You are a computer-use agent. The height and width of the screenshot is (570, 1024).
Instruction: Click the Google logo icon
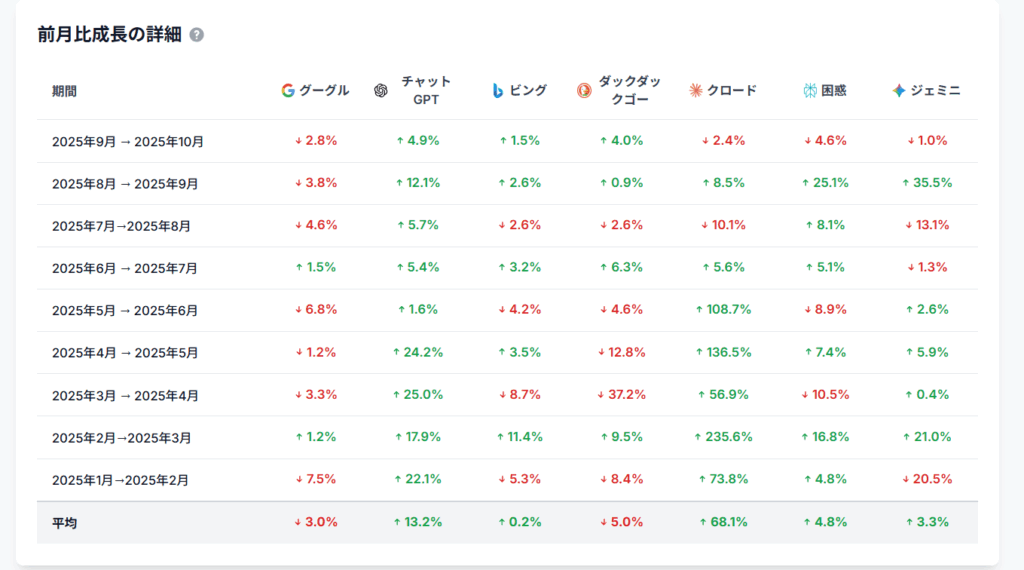tap(288, 90)
